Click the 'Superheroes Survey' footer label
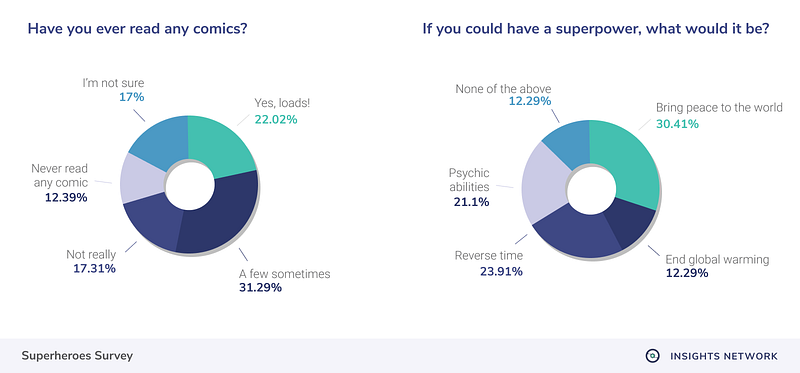800x373 pixels. 77,356
